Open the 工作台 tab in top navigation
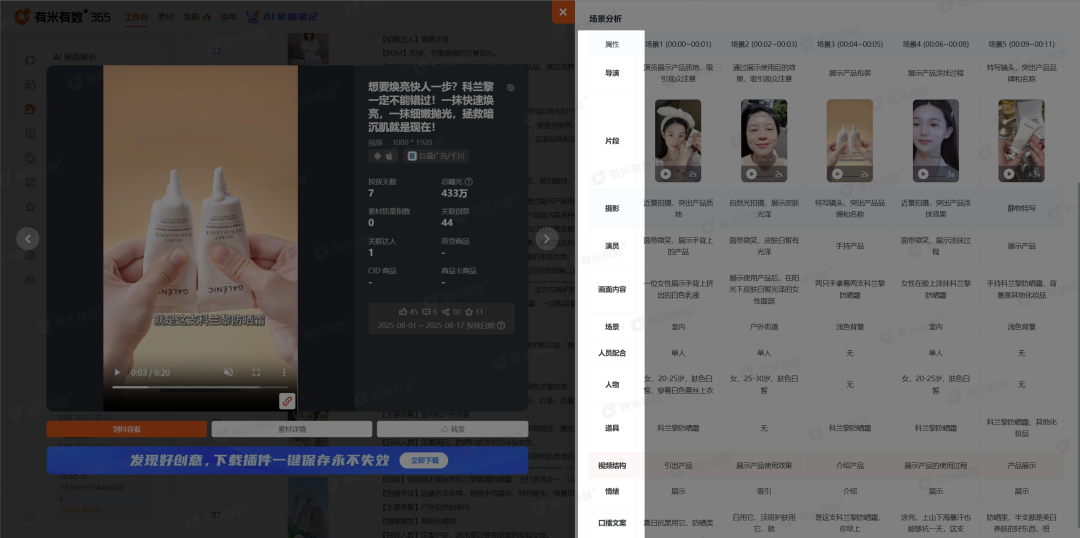 (136, 17)
